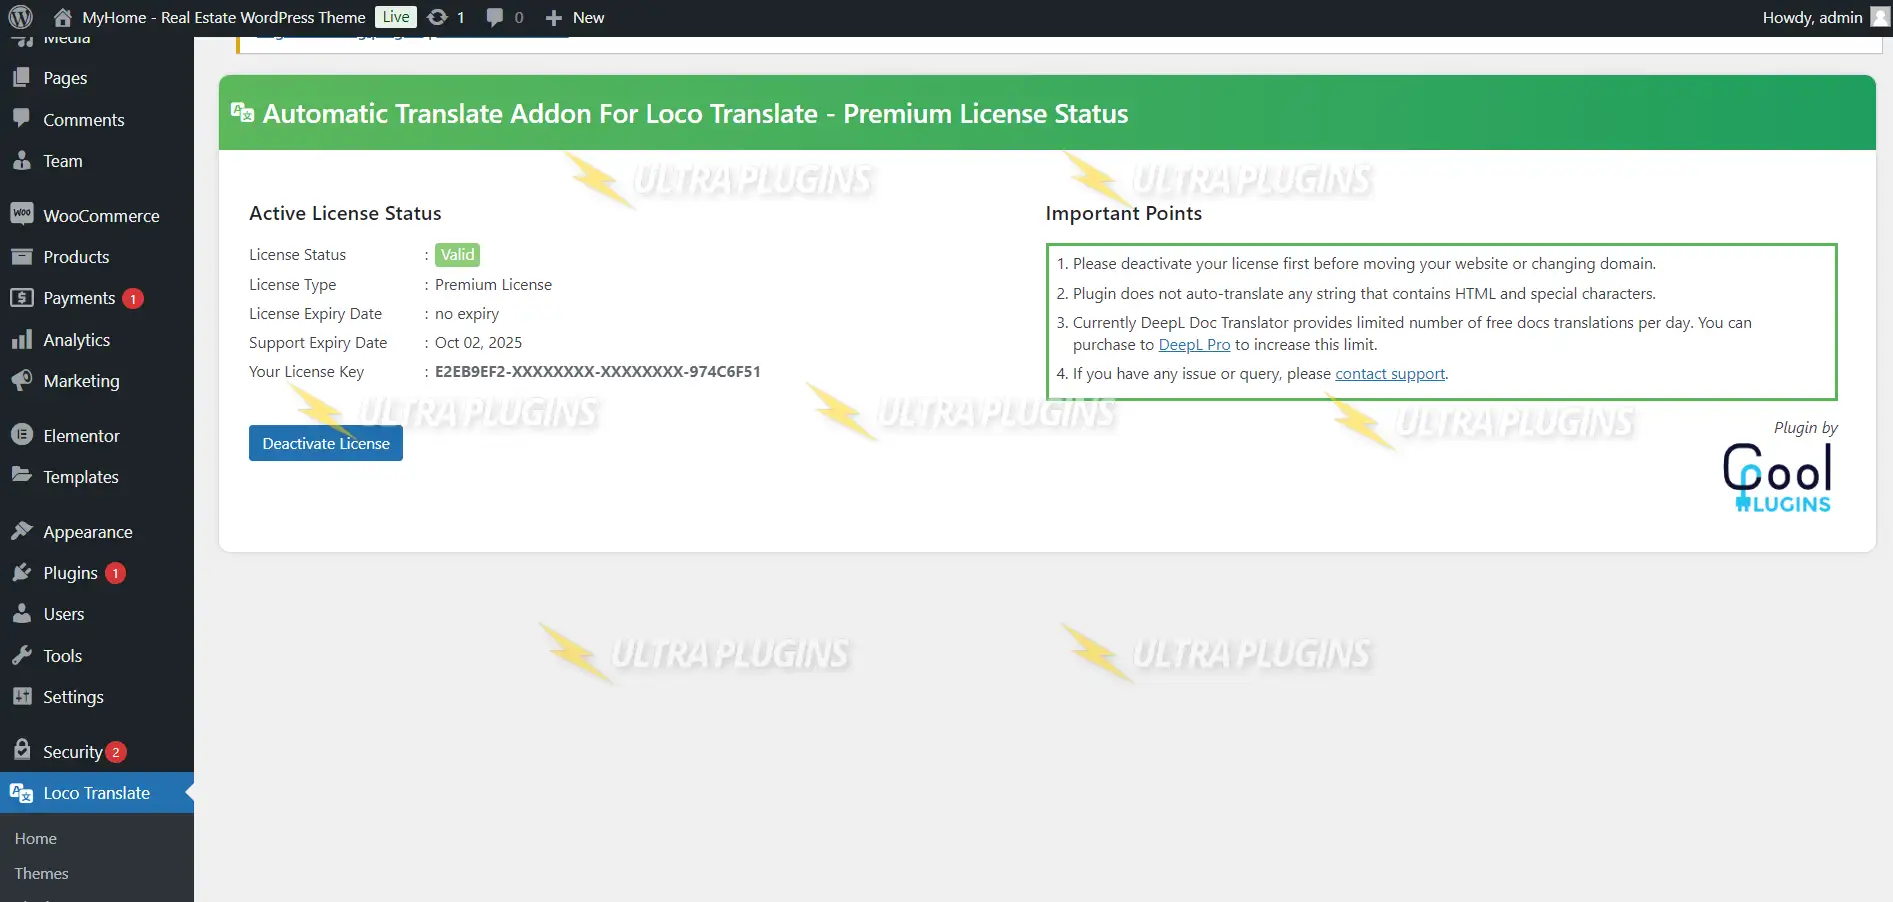The image size is (1893, 902).
Task: Click the Security lock icon
Action: (21, 749)
